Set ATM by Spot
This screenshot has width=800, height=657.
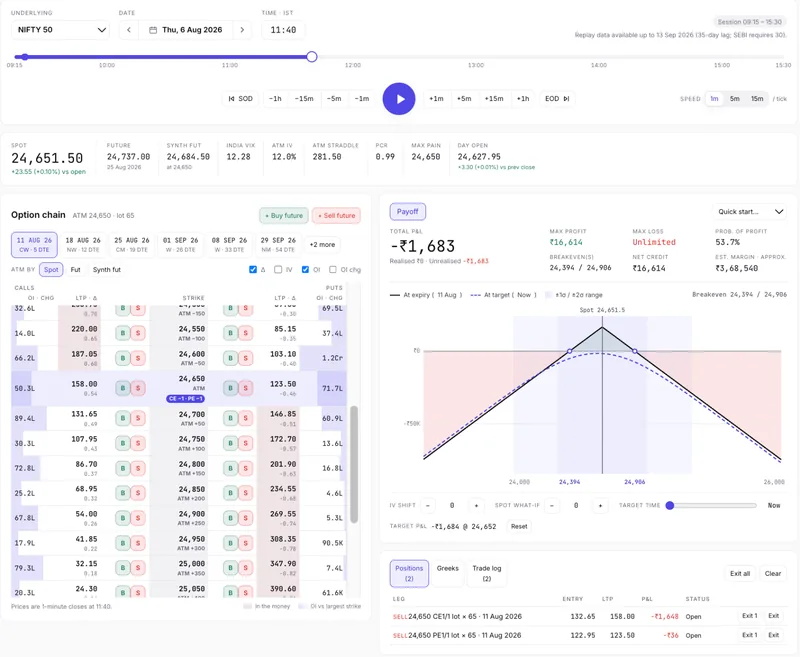(51, 269)
